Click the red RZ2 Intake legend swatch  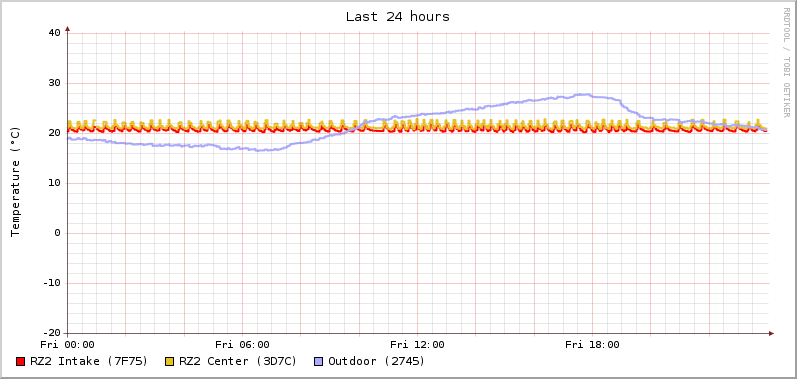point(20,362)
